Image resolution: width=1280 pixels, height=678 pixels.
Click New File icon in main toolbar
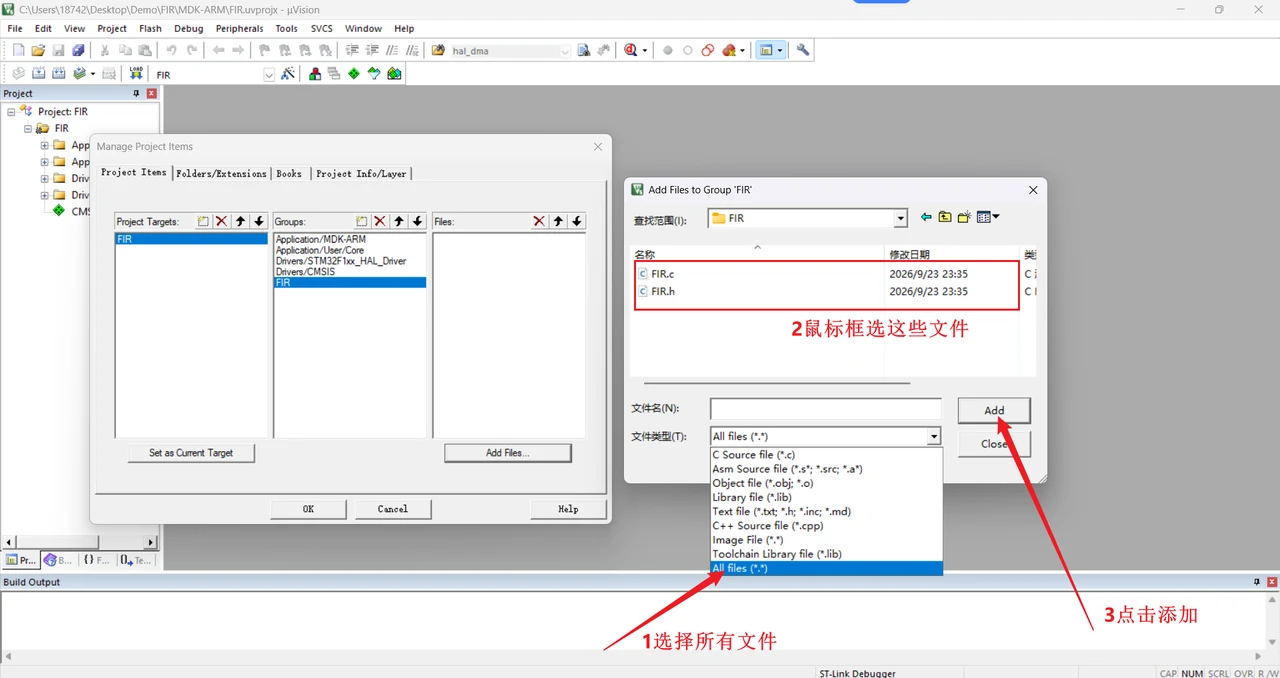pos(18,50)
